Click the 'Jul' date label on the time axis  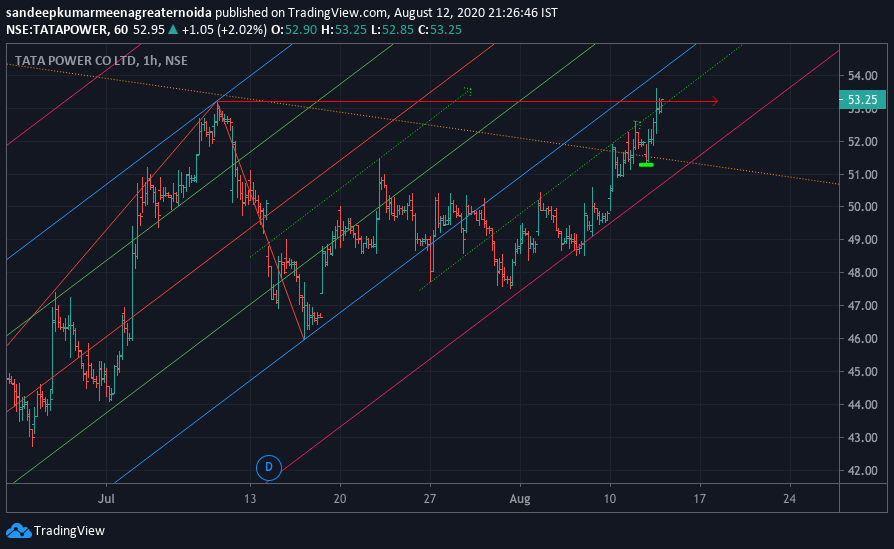106,499
